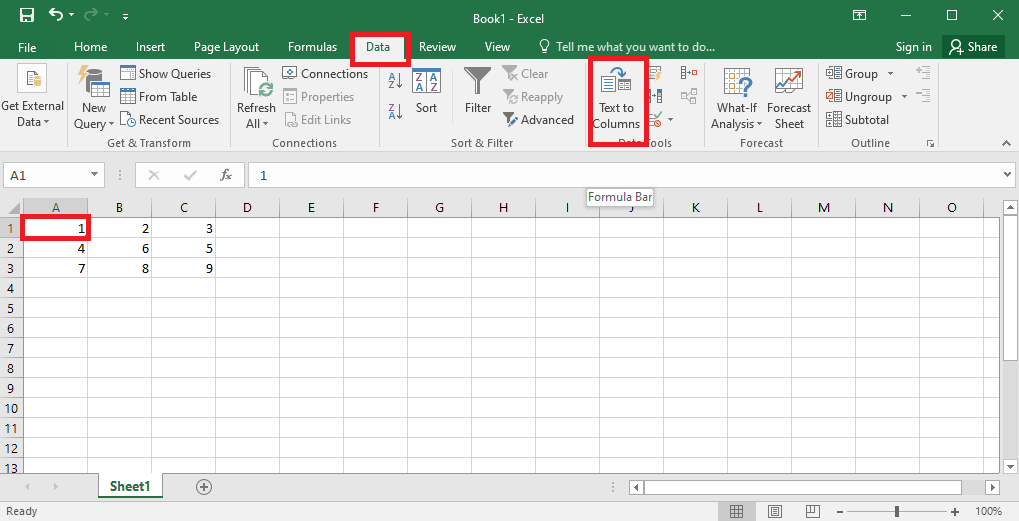Switch to the Home tab
Screen dimensions: 1019x521
[90, 47]
